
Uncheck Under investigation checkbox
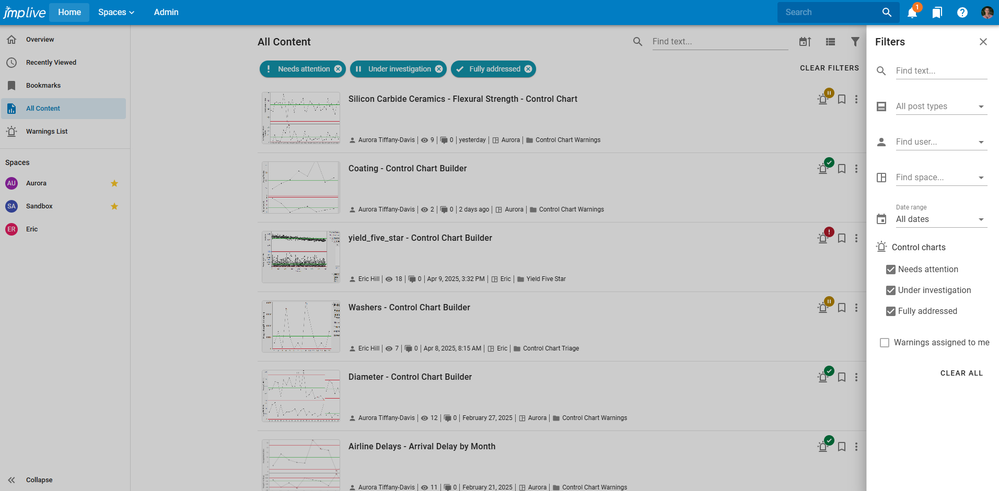(x=891, y=290)
